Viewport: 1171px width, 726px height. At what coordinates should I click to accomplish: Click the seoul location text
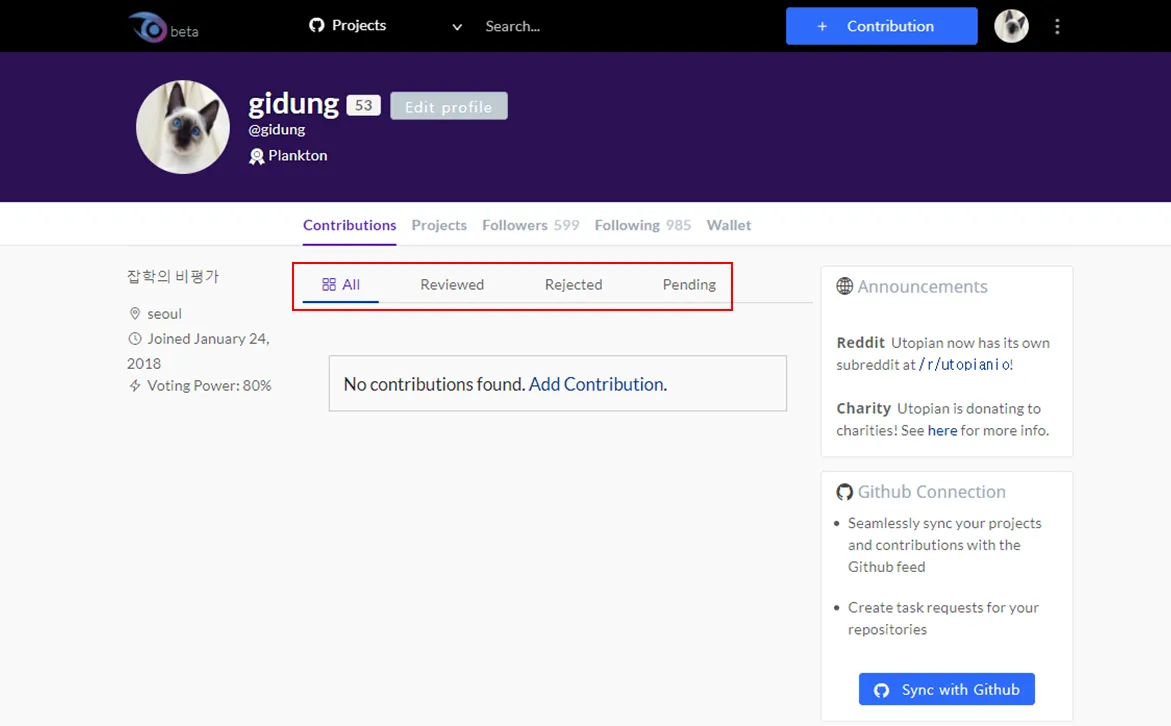pos(164,314)
